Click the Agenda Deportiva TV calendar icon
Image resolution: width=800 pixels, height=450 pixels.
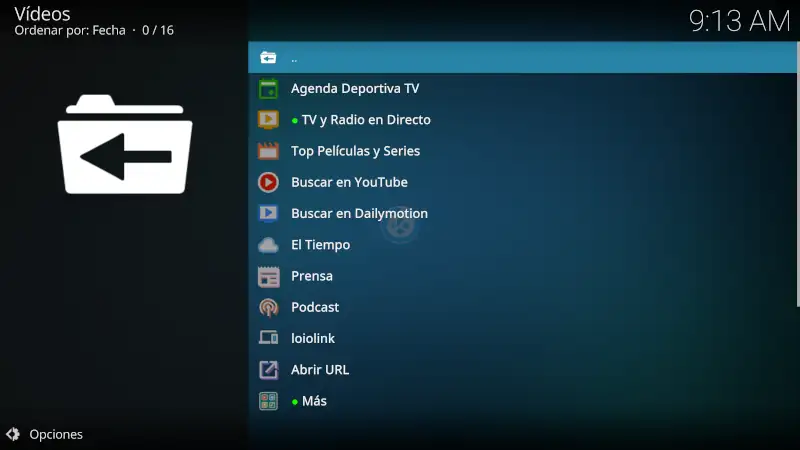268,89
